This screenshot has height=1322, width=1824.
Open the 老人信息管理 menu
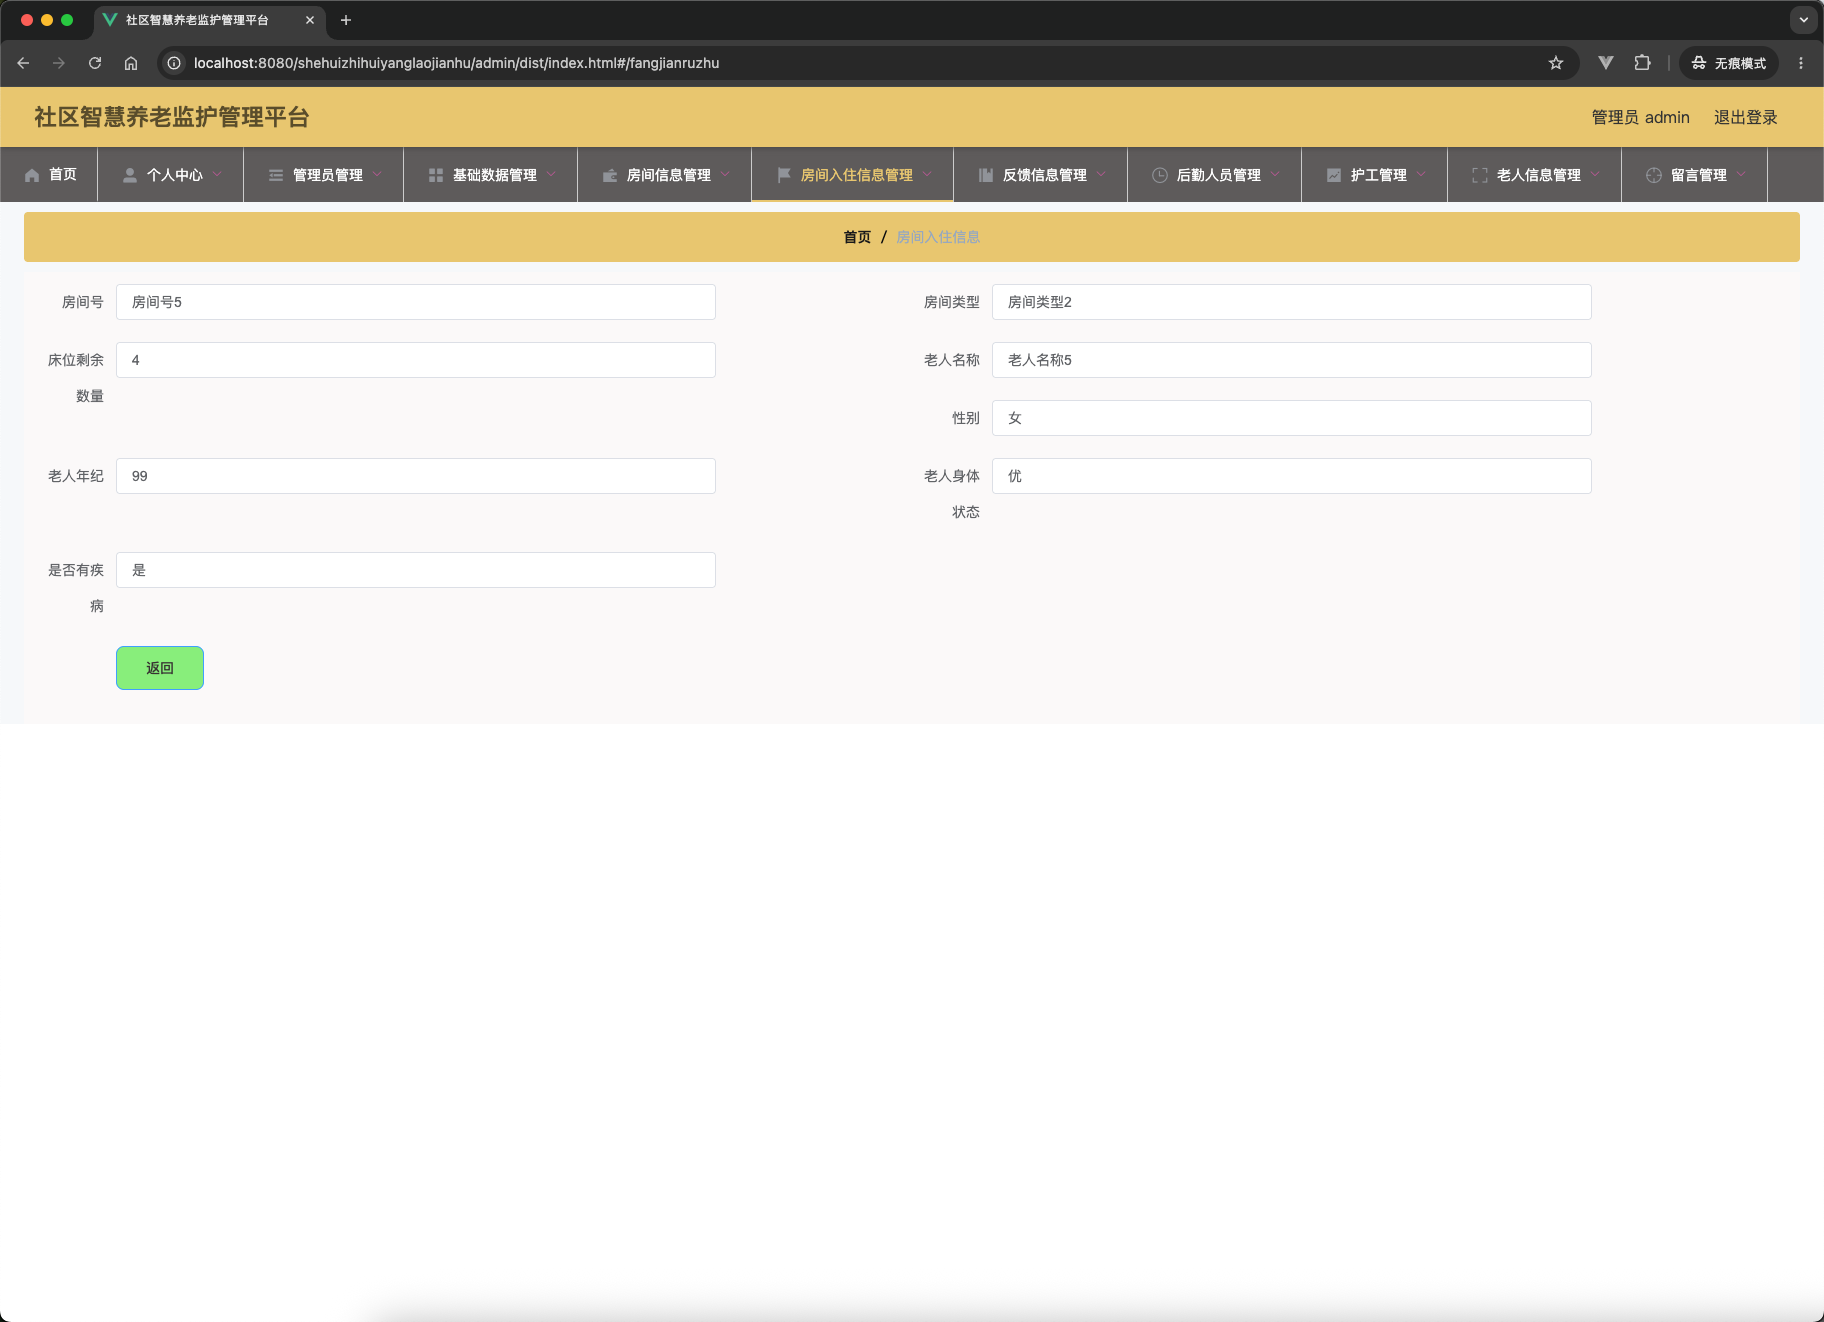(1535, 175)
